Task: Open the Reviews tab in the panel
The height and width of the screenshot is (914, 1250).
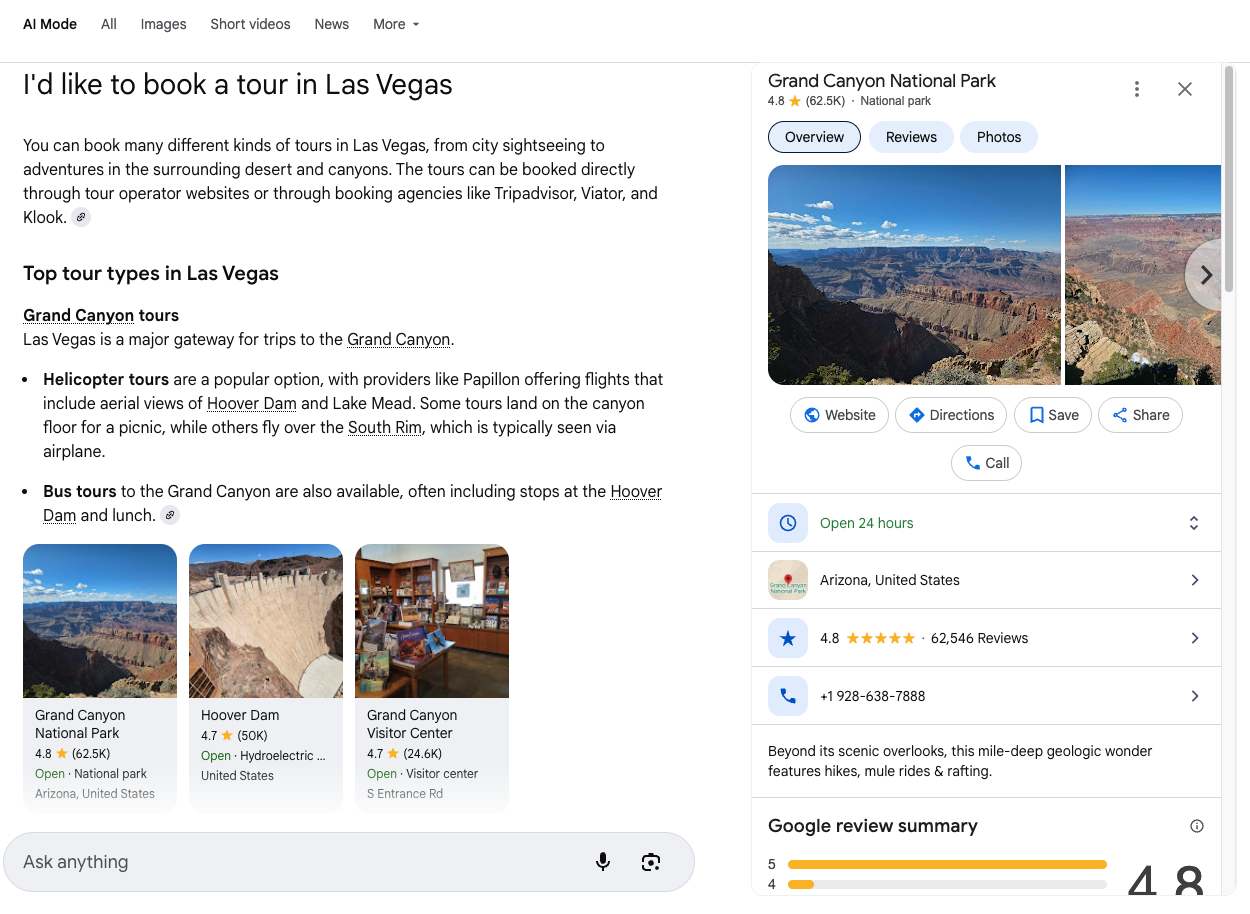Action: (x=910, y=137)
